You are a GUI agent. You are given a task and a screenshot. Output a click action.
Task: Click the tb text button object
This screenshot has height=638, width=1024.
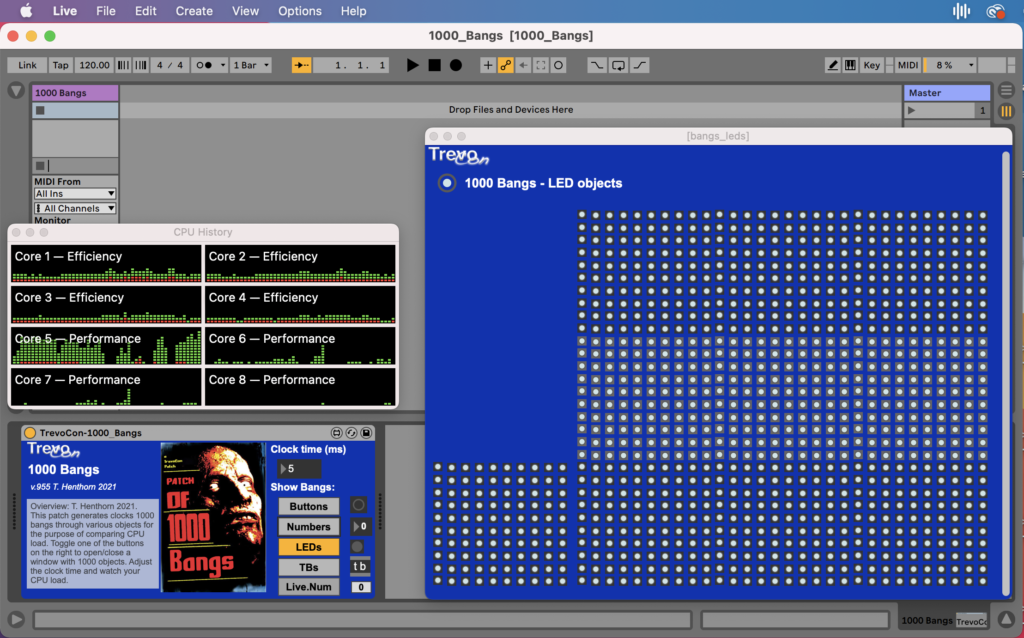[x=360, y=566]
